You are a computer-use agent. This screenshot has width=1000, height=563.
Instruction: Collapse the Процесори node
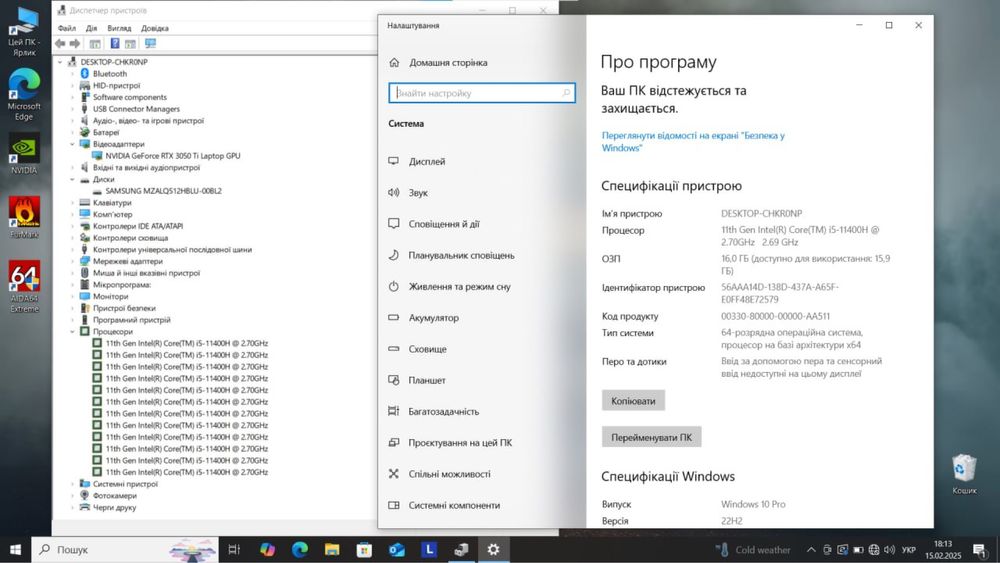pos(72,332)
